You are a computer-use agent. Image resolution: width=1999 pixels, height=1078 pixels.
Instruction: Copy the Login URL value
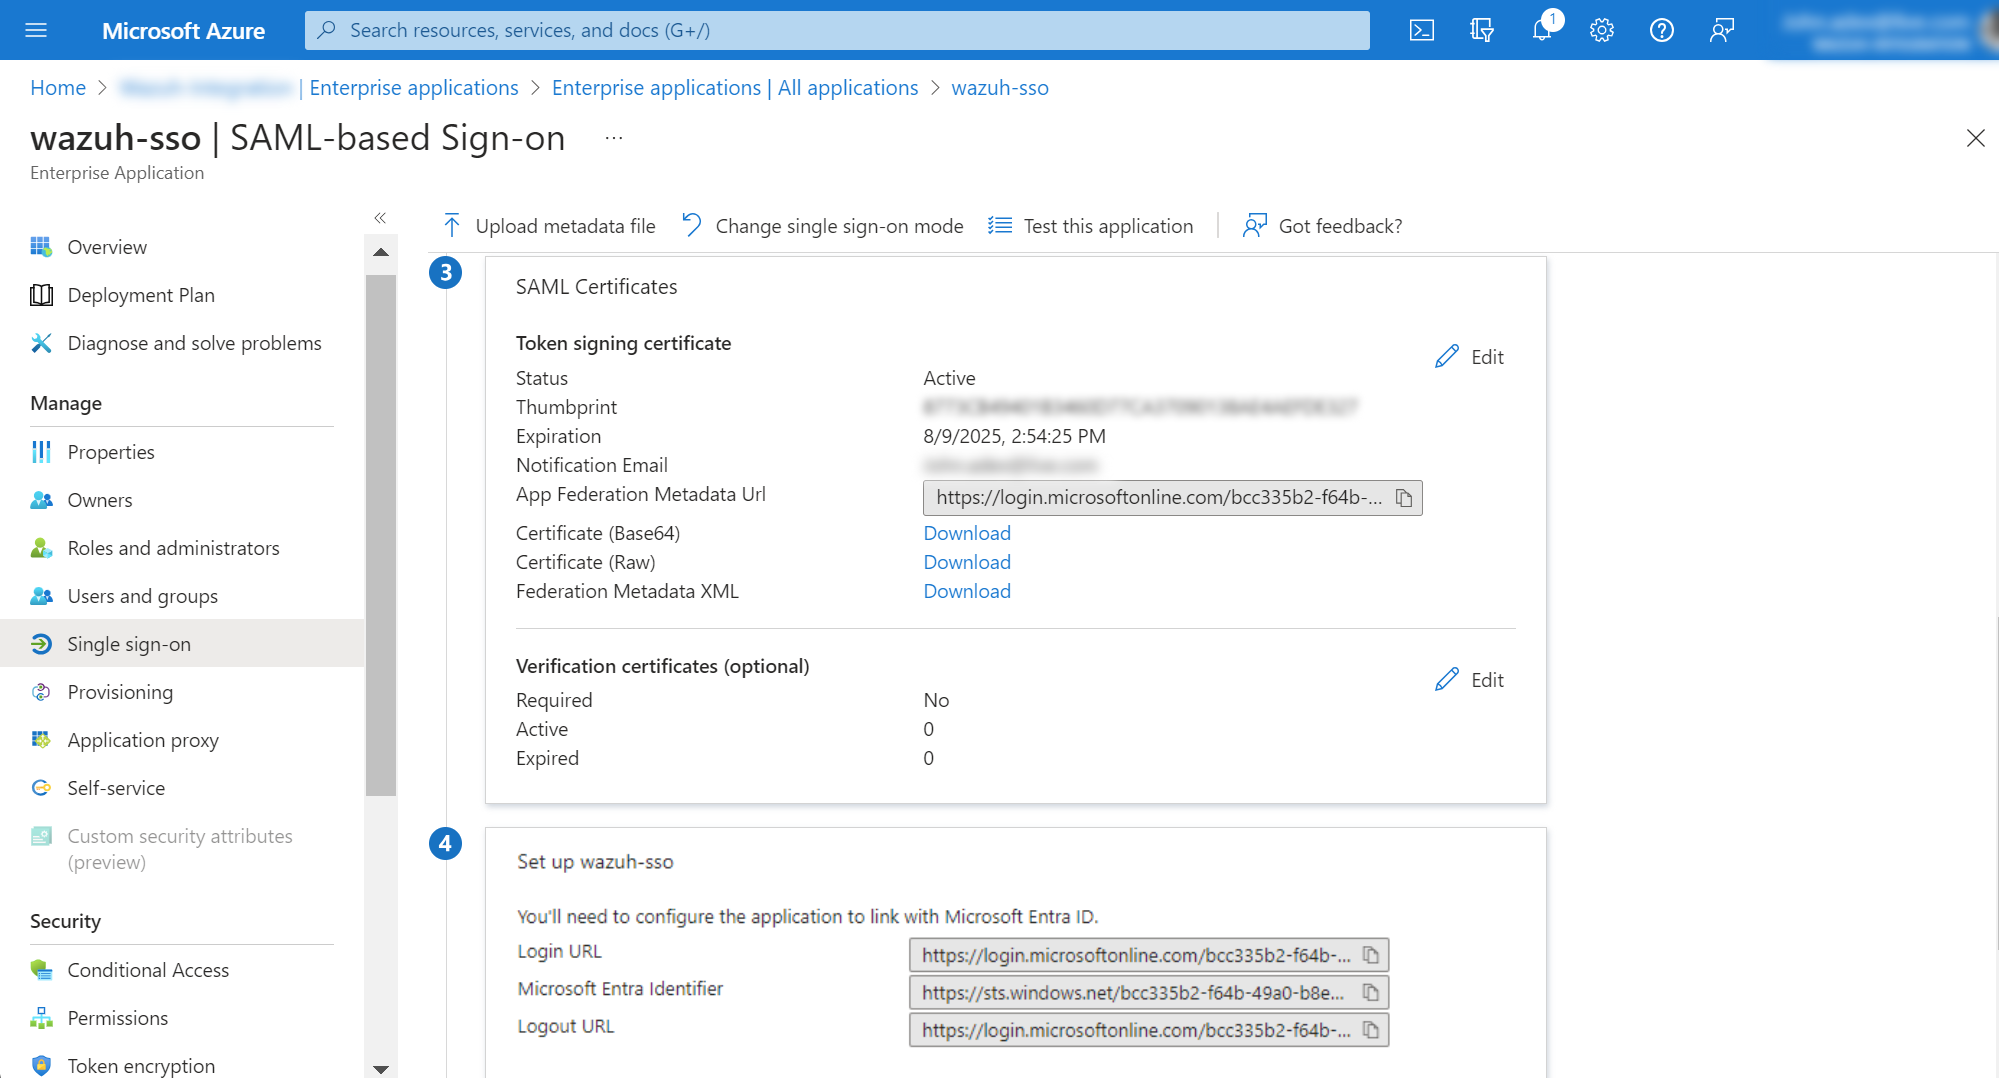click(1371, 955)
